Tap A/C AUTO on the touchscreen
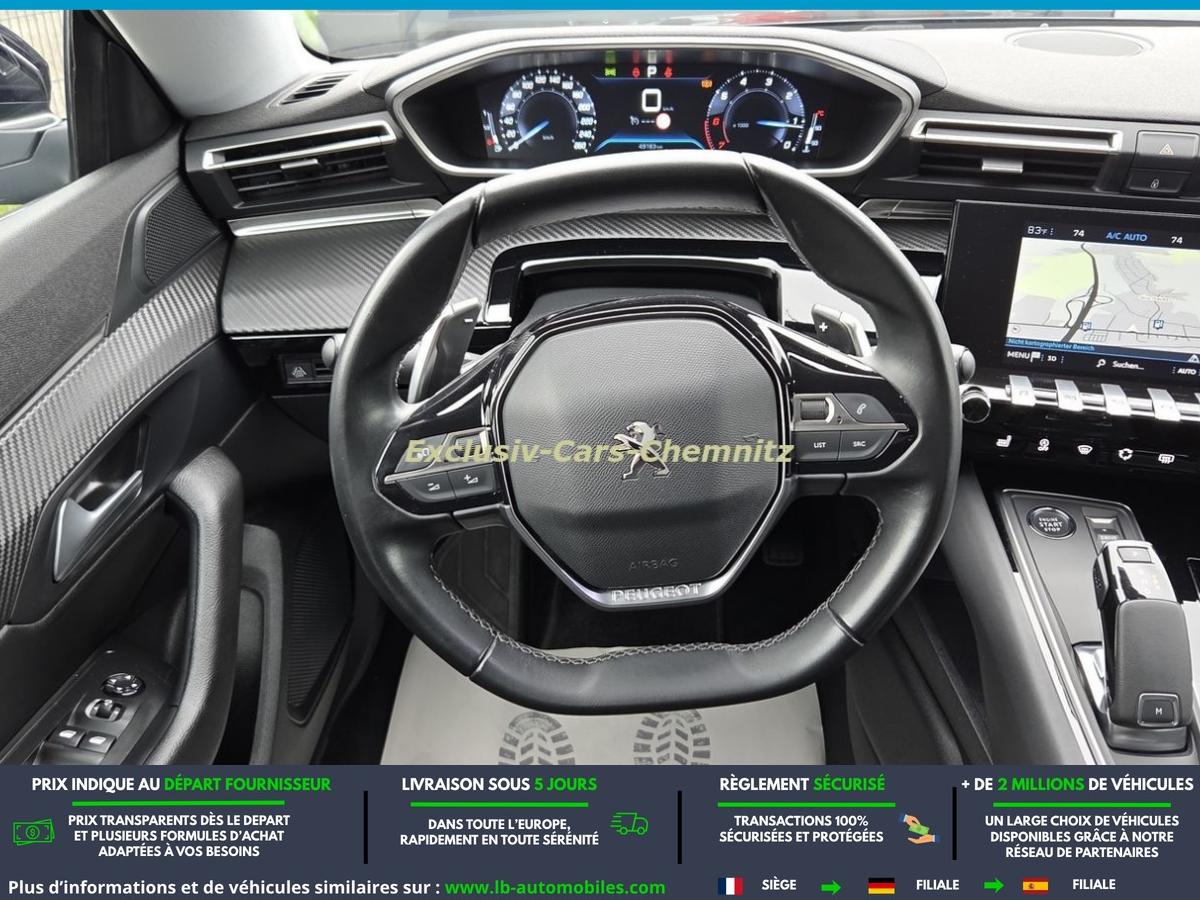Image resolution: width=1200 pixels, height=900 pixels. click(1126, 236)
